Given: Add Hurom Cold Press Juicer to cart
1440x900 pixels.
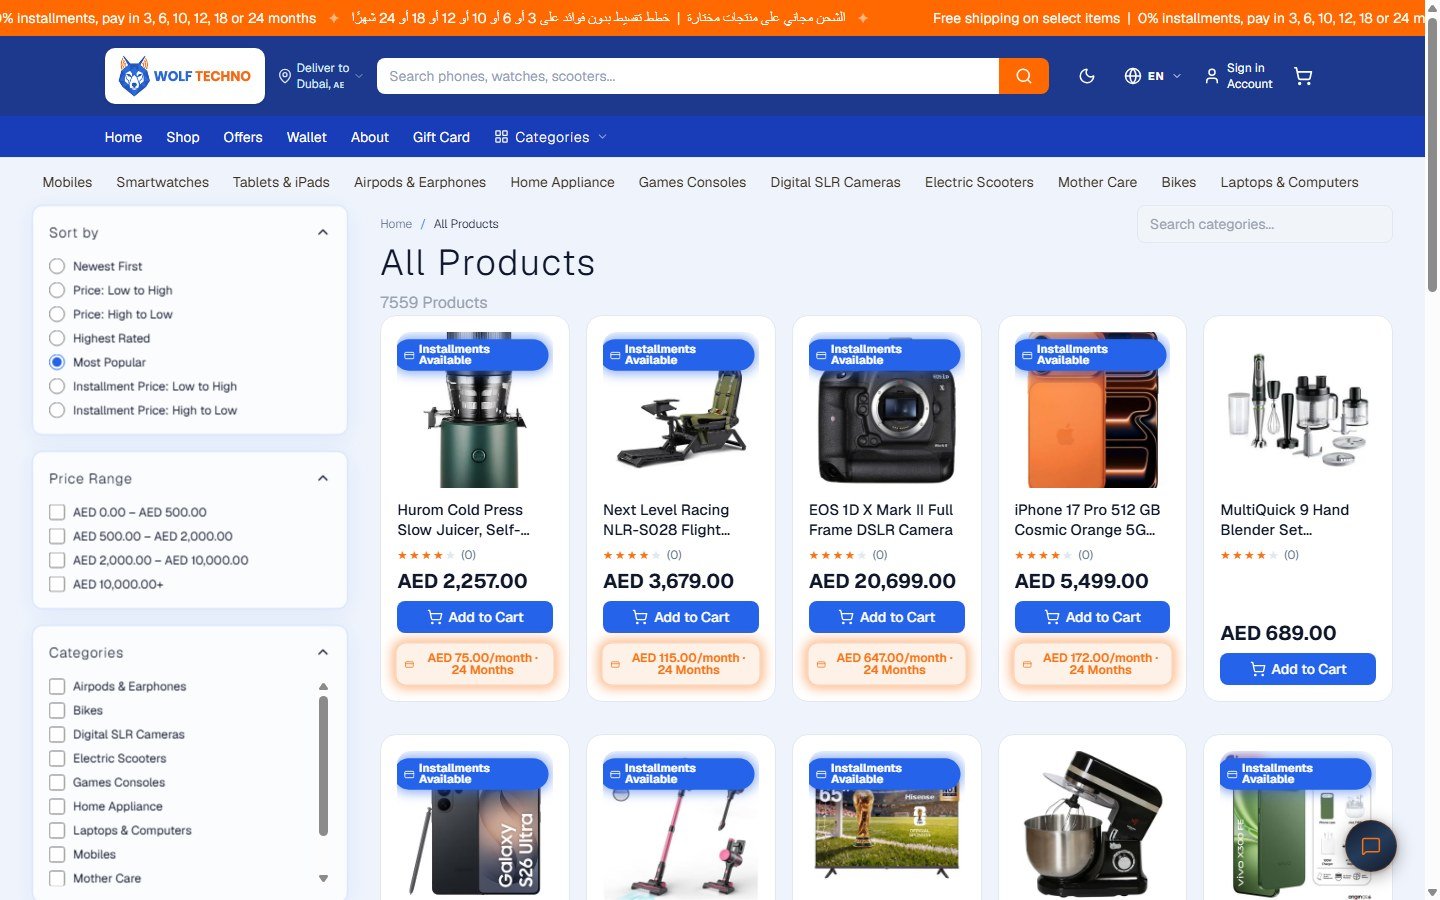Looking at the screenshot, I should (475, 617).
